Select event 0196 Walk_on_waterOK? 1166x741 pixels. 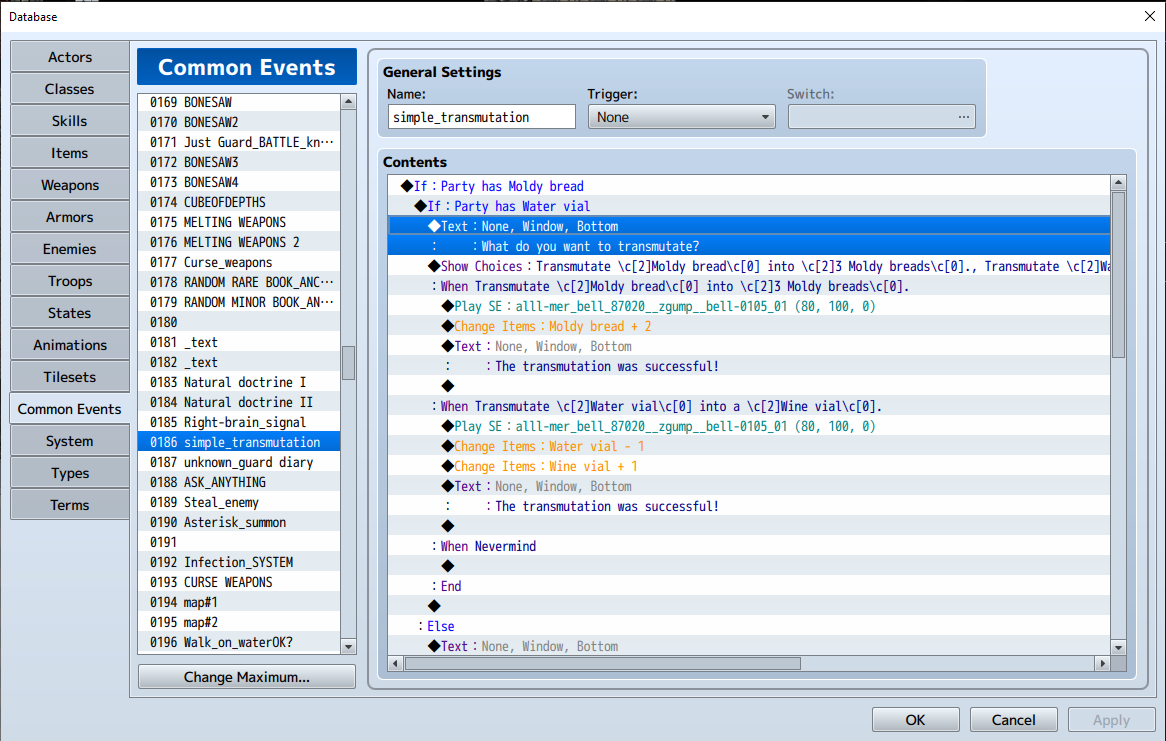pyautogui.click(x=239, y=642)
